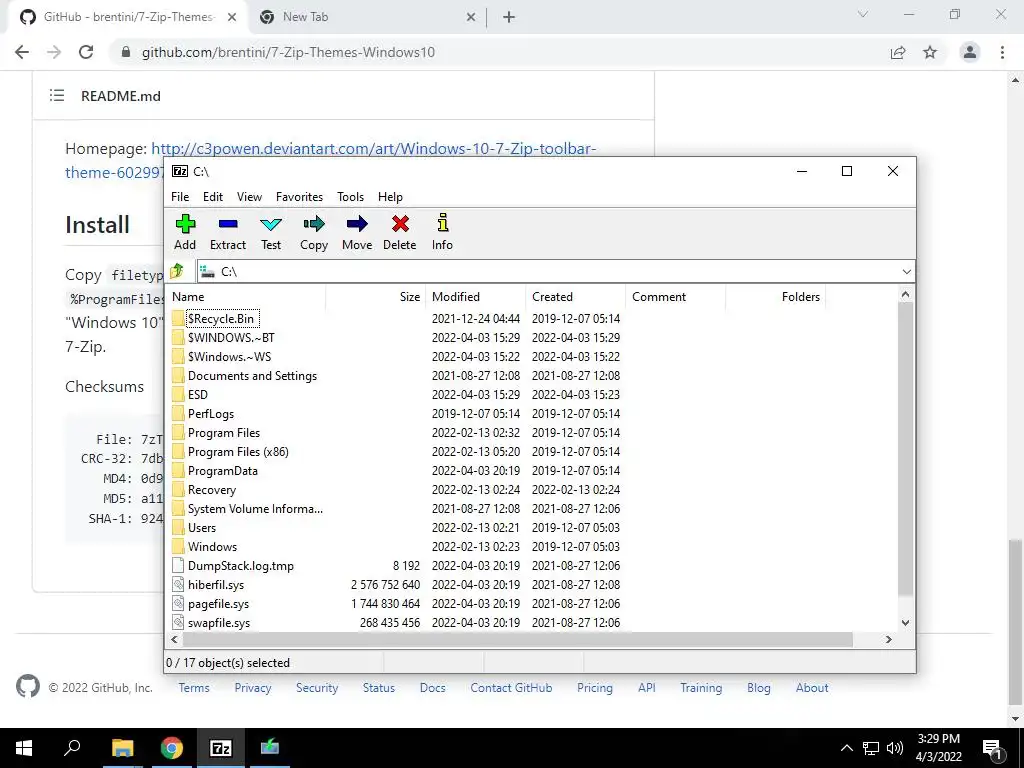Open Chrome from the taskbar
Screen dimensions: 1024x768
[x=172, y=748]
